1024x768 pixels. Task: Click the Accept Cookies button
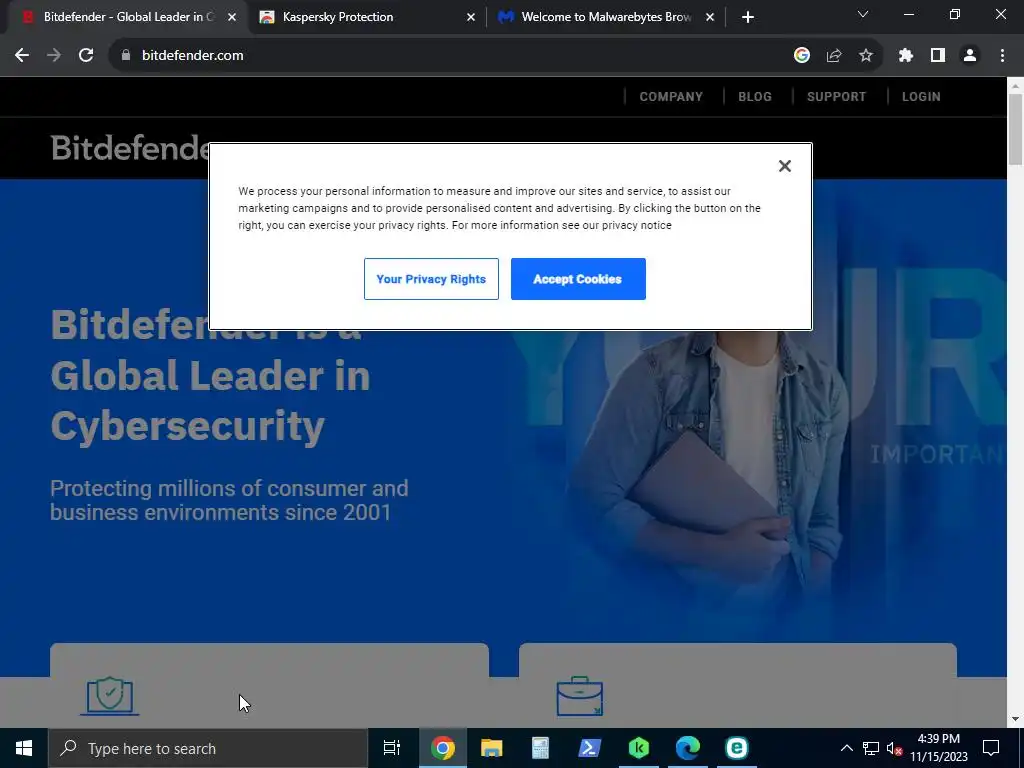click(578, 279)
